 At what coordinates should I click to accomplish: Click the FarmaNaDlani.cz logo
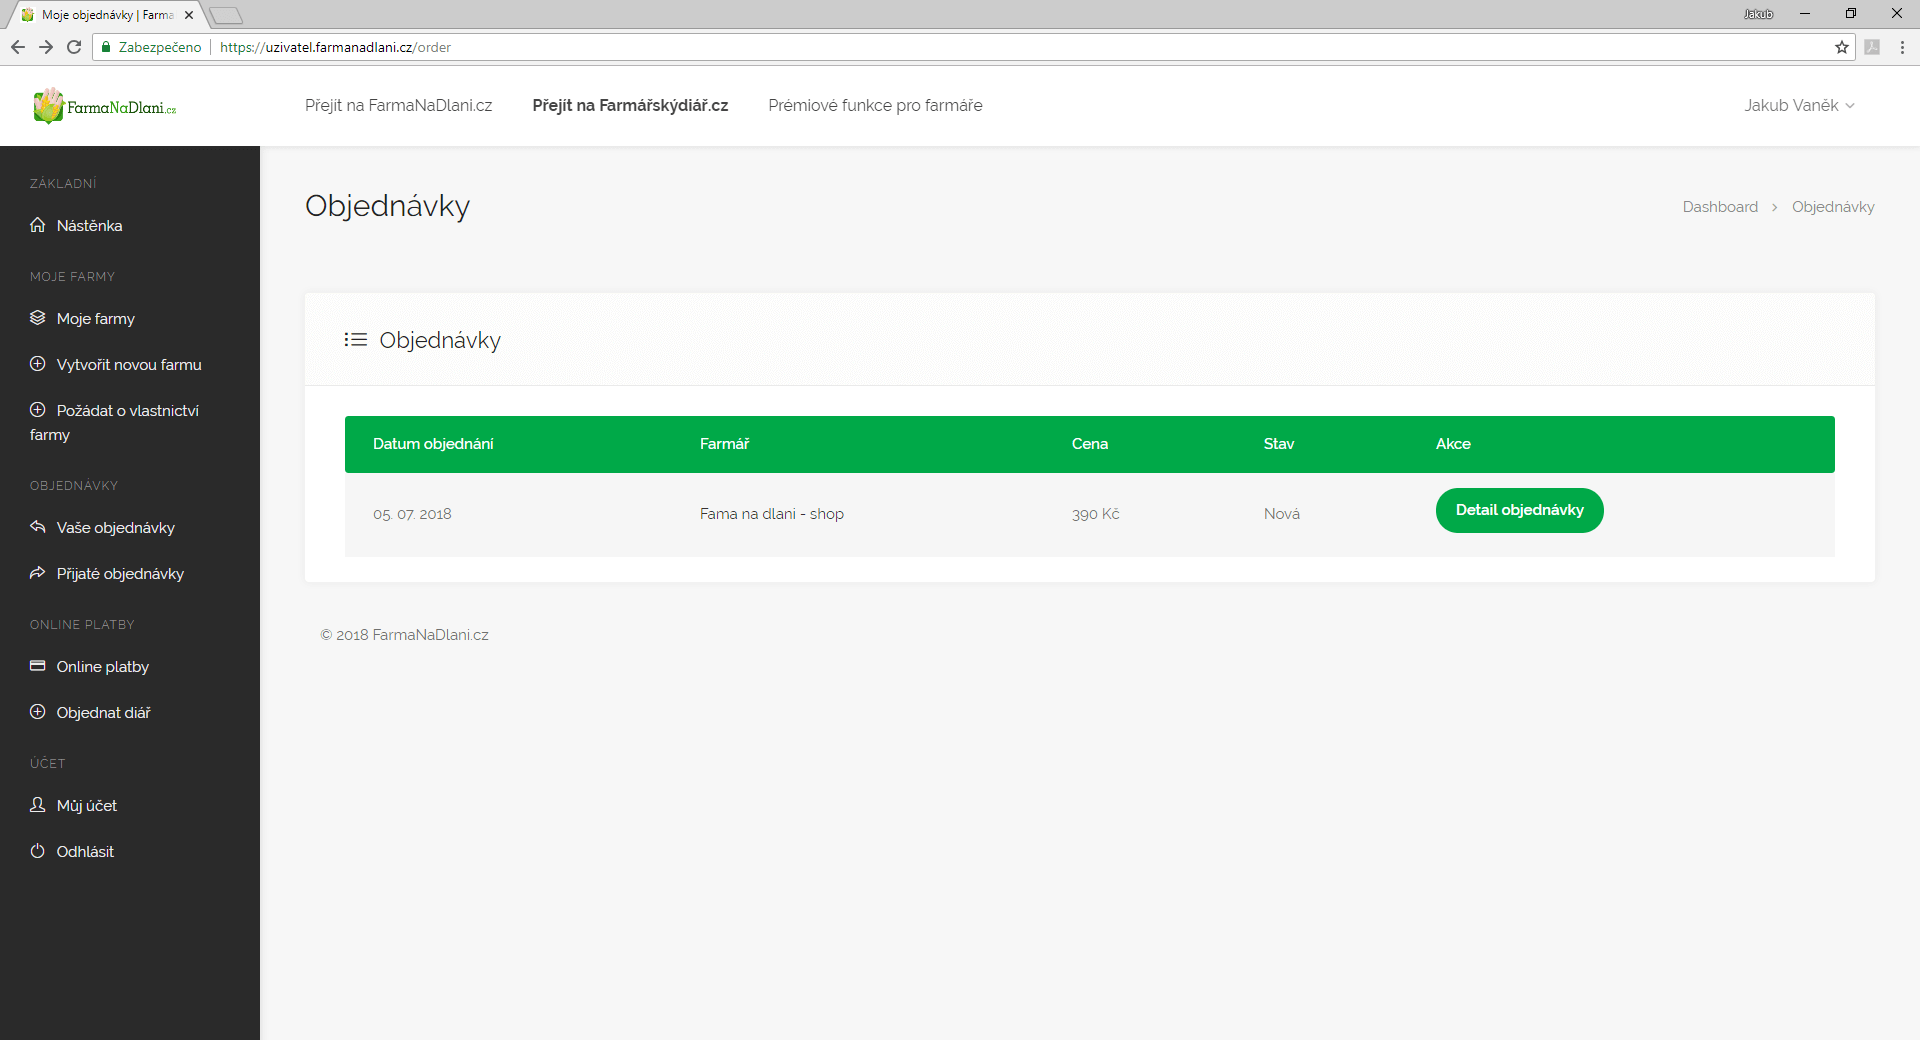click(104, 106)
